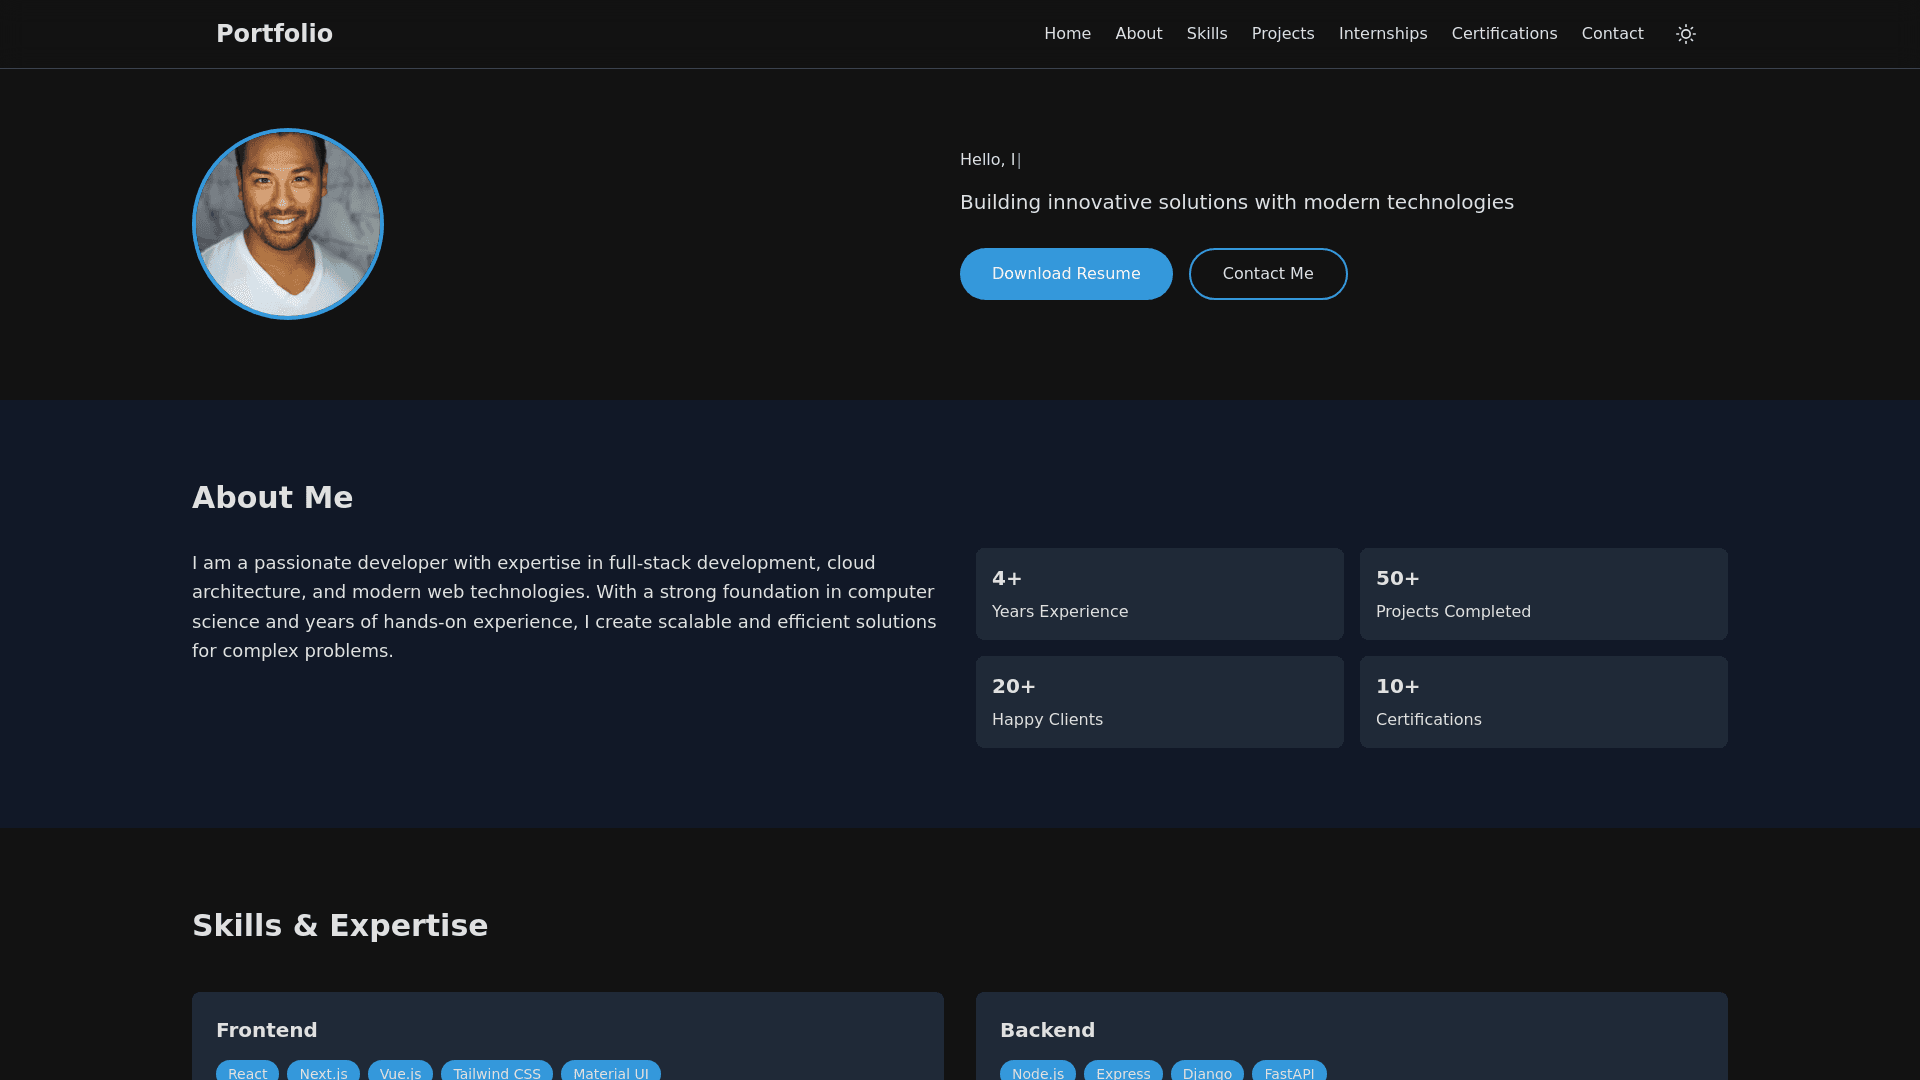Navigate to Projects in top menu
This screenshot has height=1080, width=1920.
[1282, 34]
